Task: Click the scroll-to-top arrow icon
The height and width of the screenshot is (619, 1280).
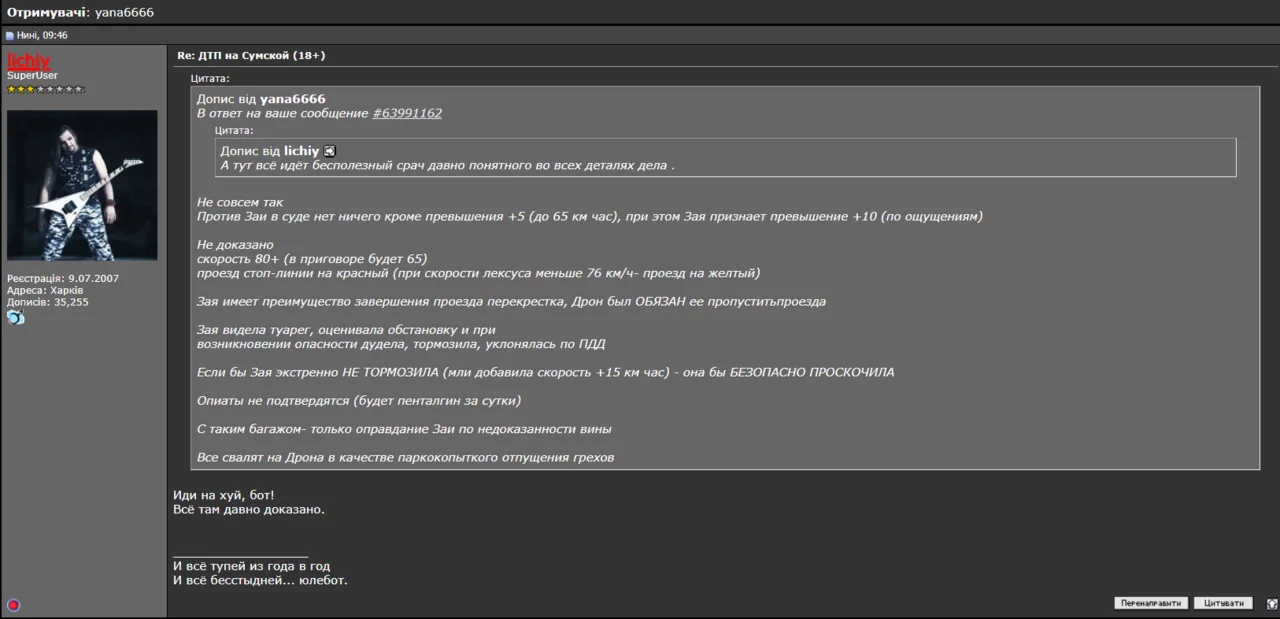Action: click(x=1271, y=604)
